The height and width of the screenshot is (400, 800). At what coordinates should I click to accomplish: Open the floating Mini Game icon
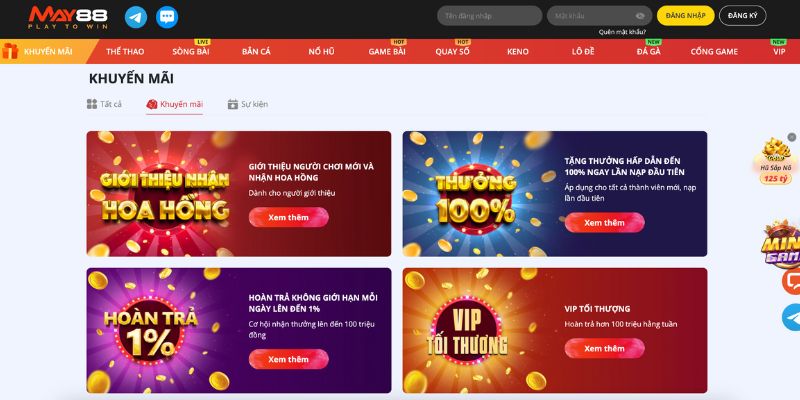coord(781,244)
